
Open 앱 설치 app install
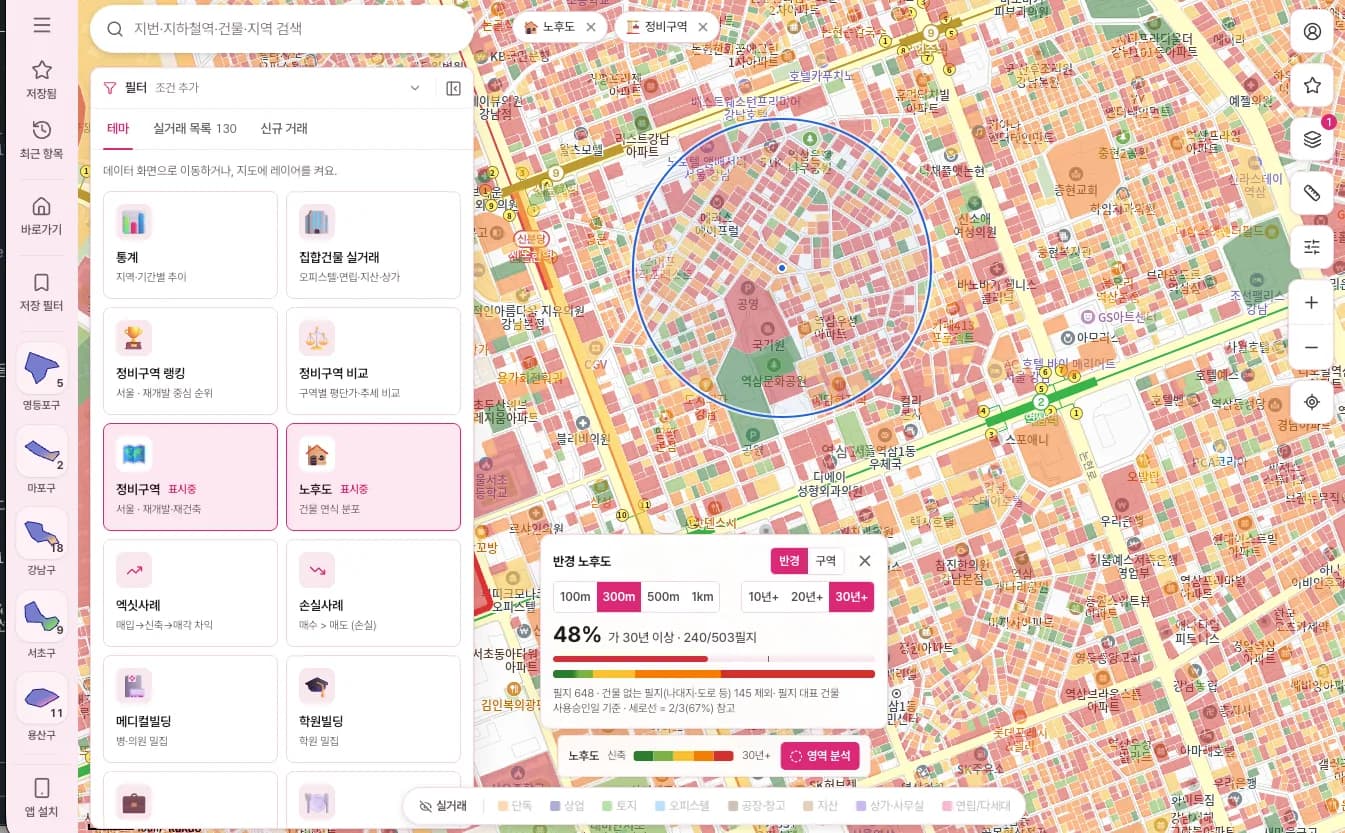[x=41, y=797]
